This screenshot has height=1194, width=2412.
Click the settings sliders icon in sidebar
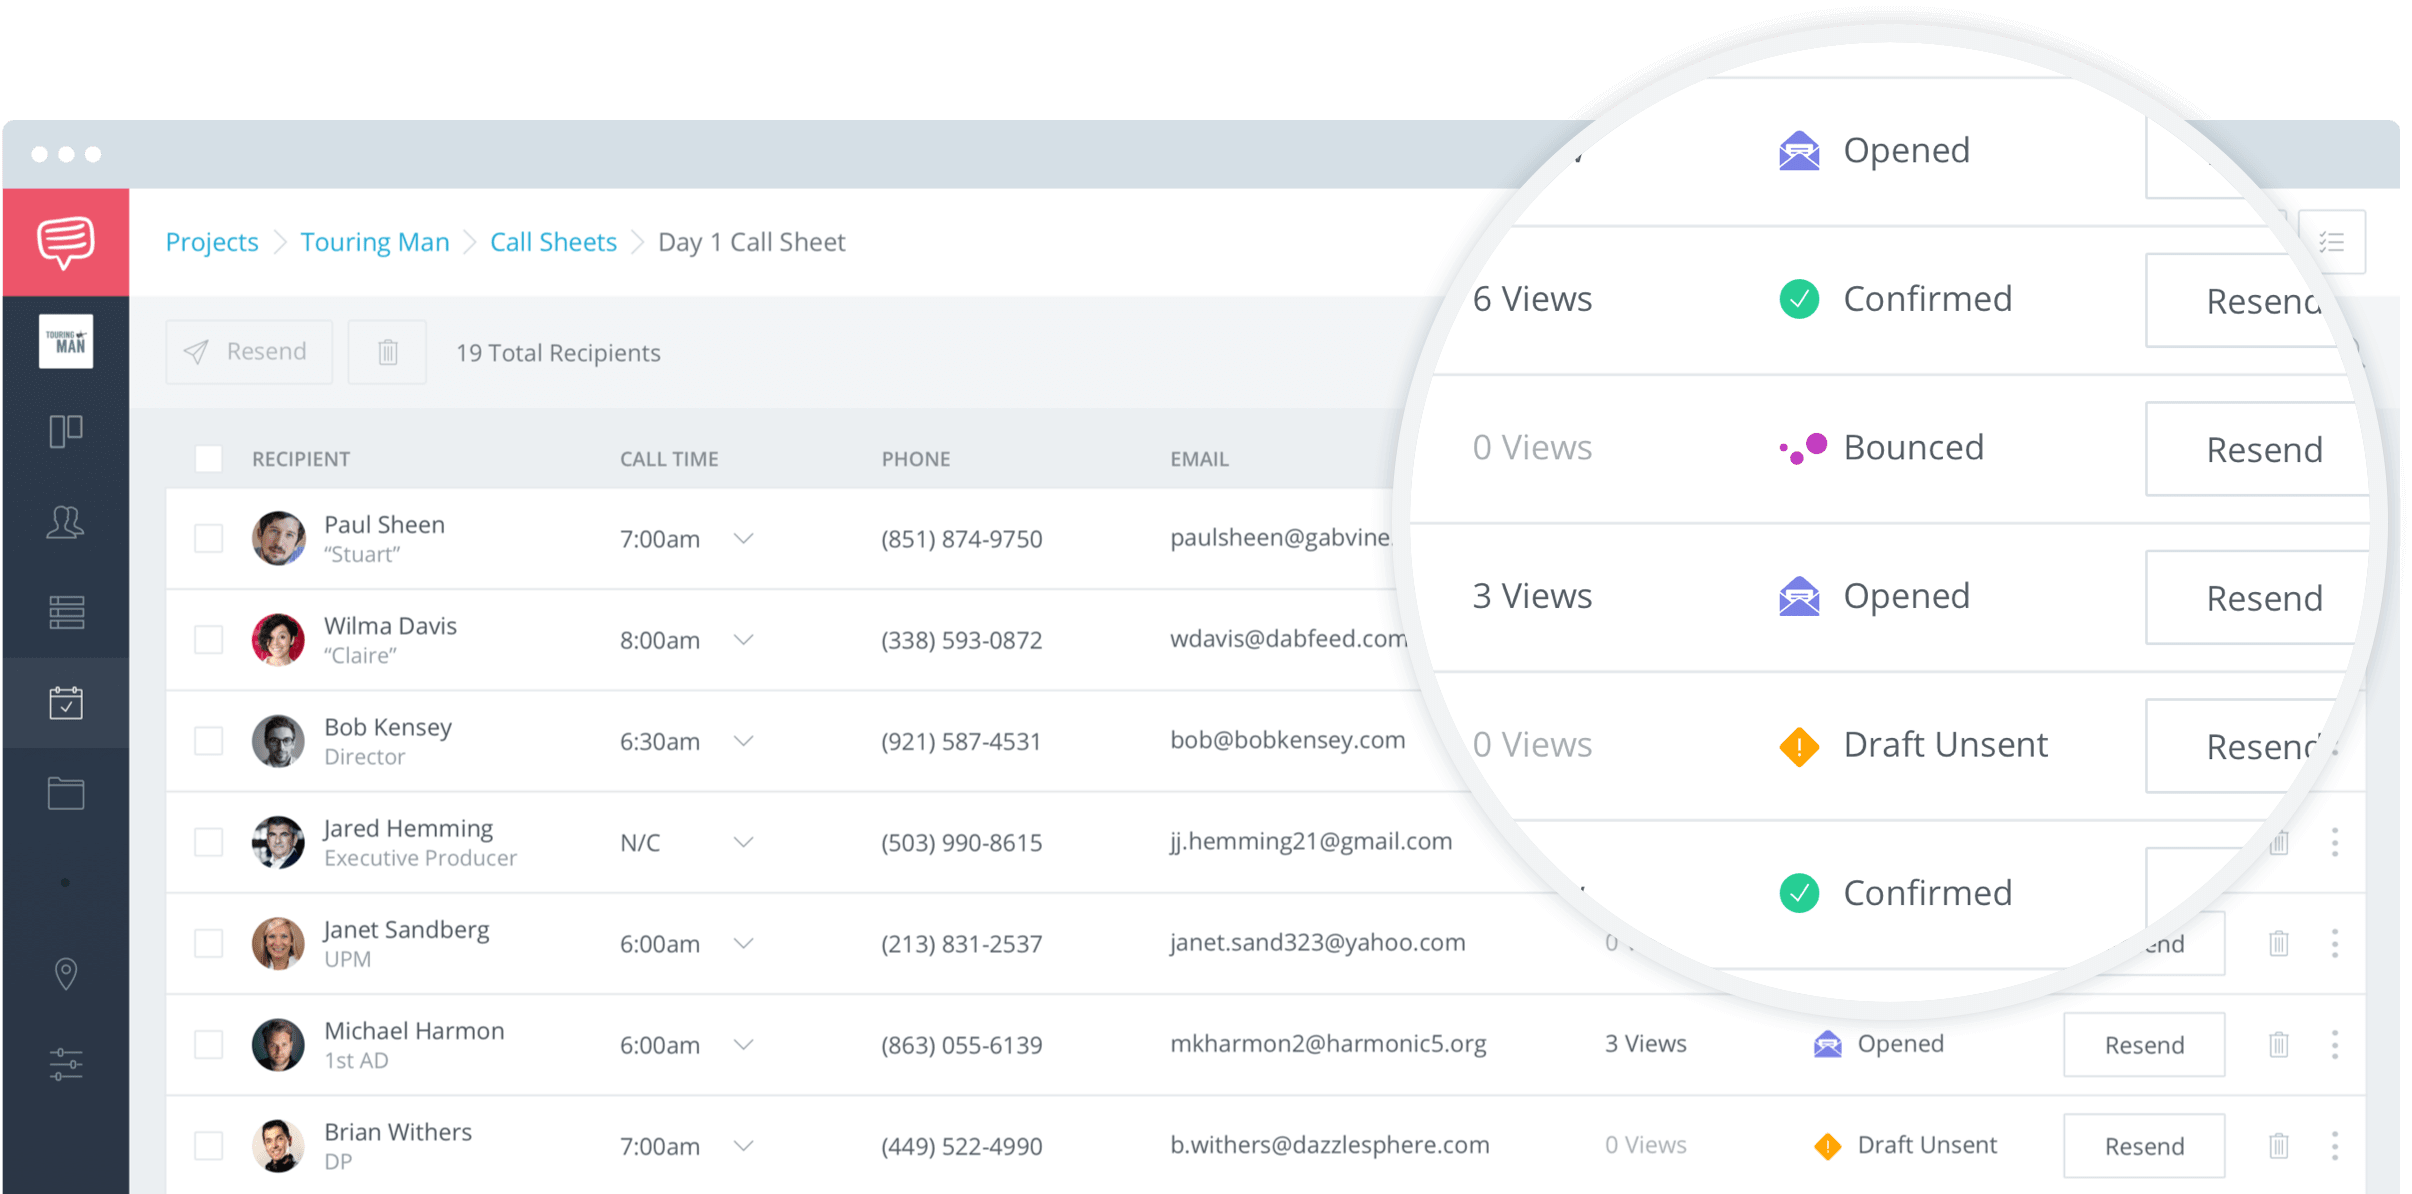(x=64, y=1064)
